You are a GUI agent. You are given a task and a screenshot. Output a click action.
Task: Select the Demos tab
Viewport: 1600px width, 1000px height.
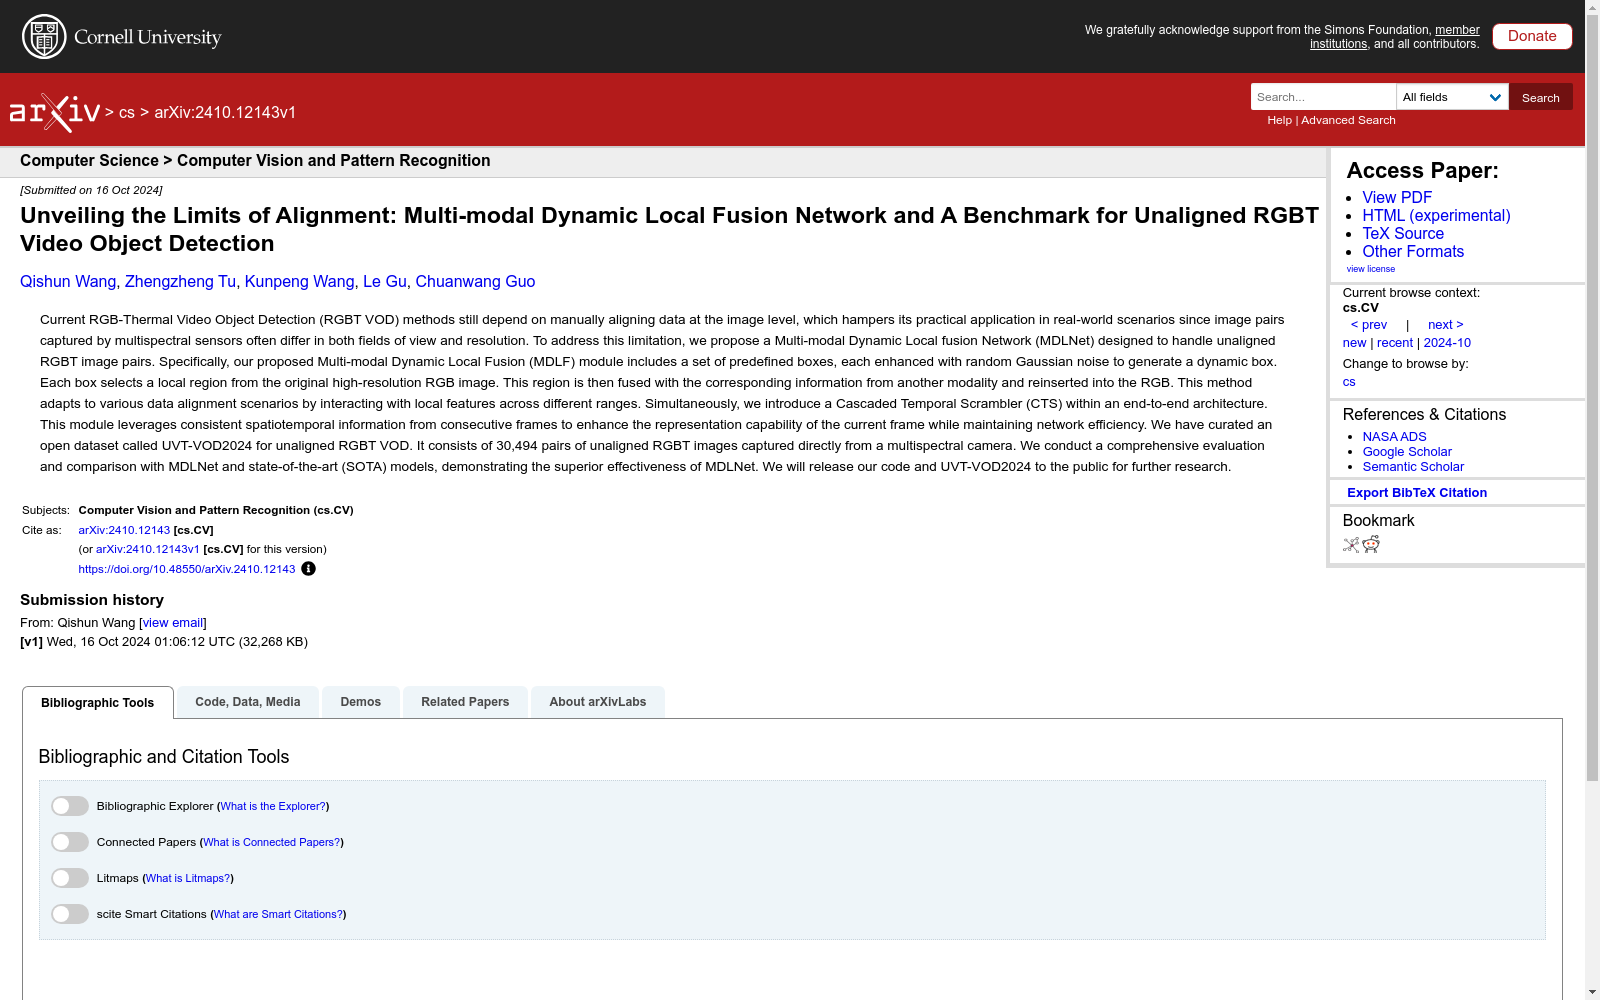point(360,702)
